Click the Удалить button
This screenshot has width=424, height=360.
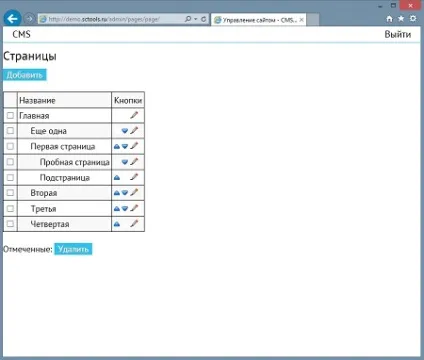pyautogui.click(x=73, y=249)
